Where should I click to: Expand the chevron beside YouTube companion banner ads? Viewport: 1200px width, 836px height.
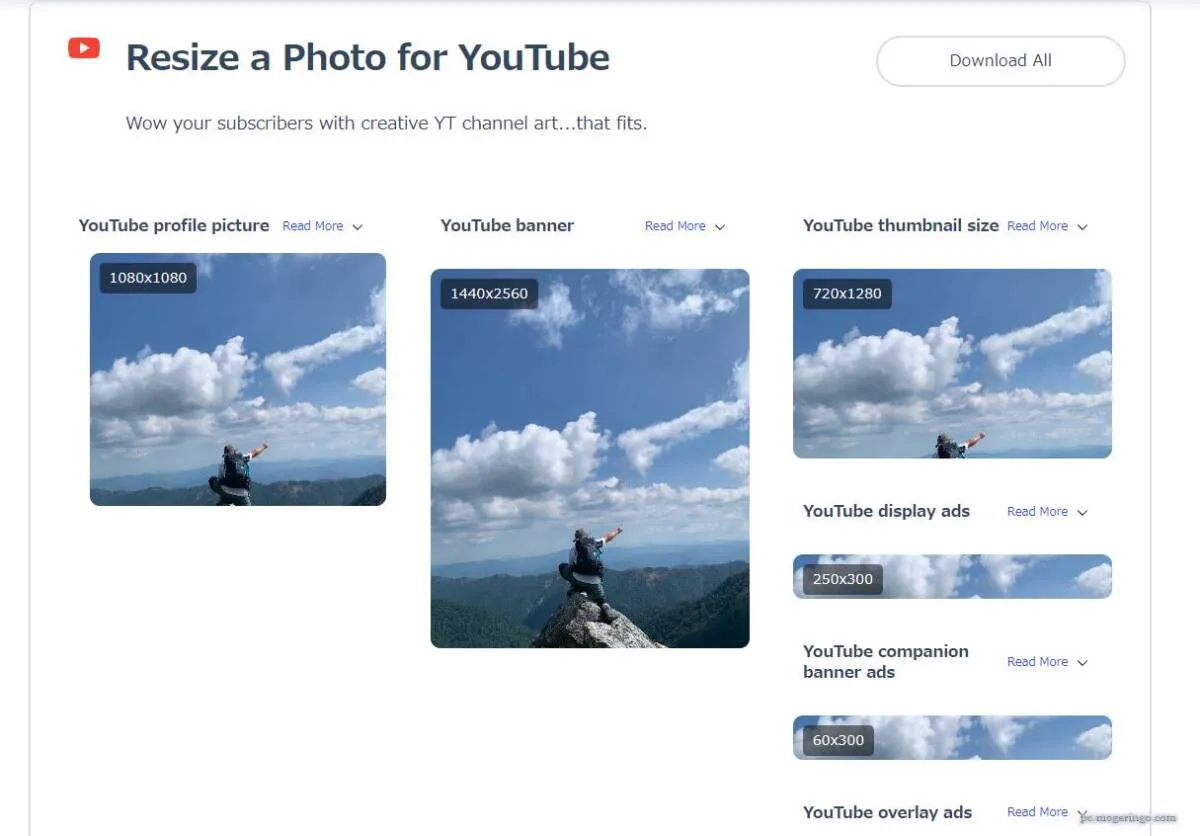[x=1082, y=662]
